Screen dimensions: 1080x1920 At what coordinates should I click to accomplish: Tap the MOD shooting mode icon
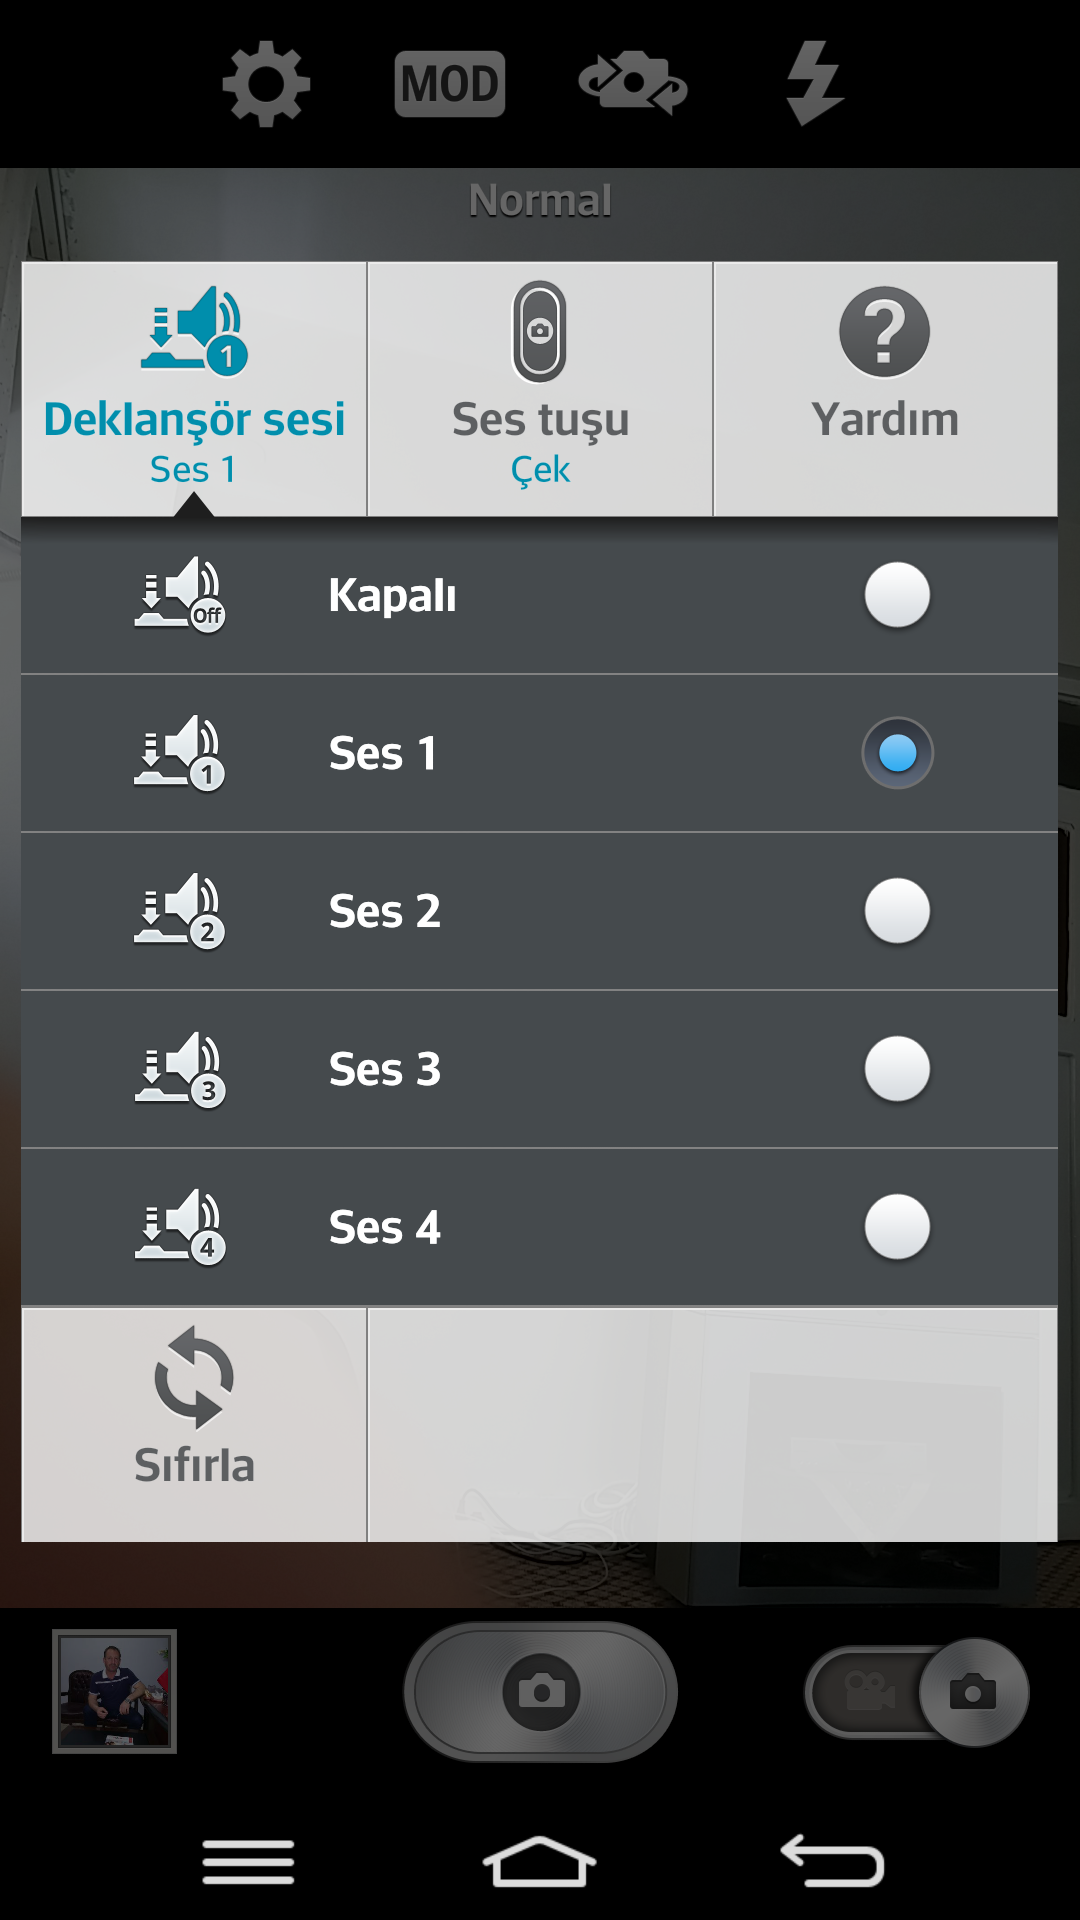pyautogui.click(x=450, y=84)
